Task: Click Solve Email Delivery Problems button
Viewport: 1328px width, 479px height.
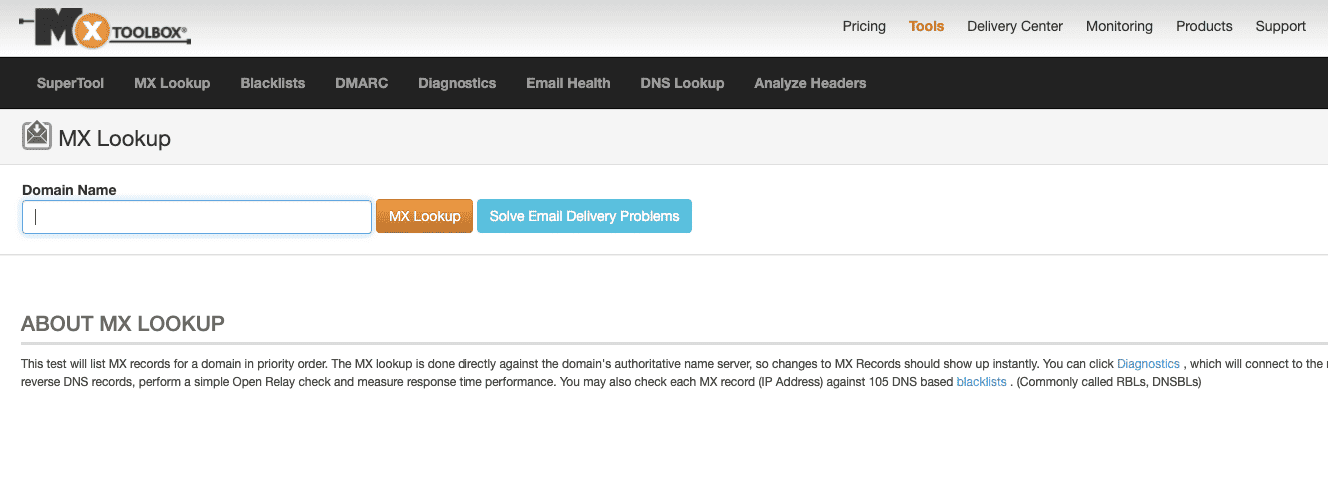Action: click(584, 216)
